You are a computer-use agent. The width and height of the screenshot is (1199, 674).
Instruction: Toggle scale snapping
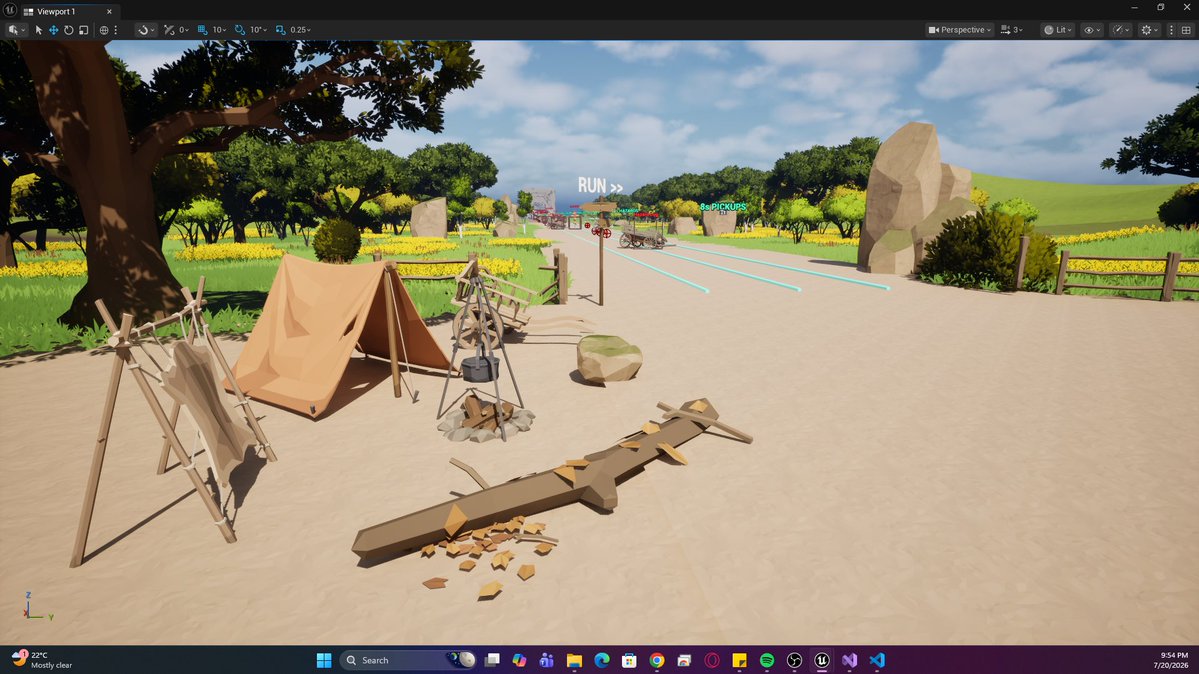pos(281,30)
